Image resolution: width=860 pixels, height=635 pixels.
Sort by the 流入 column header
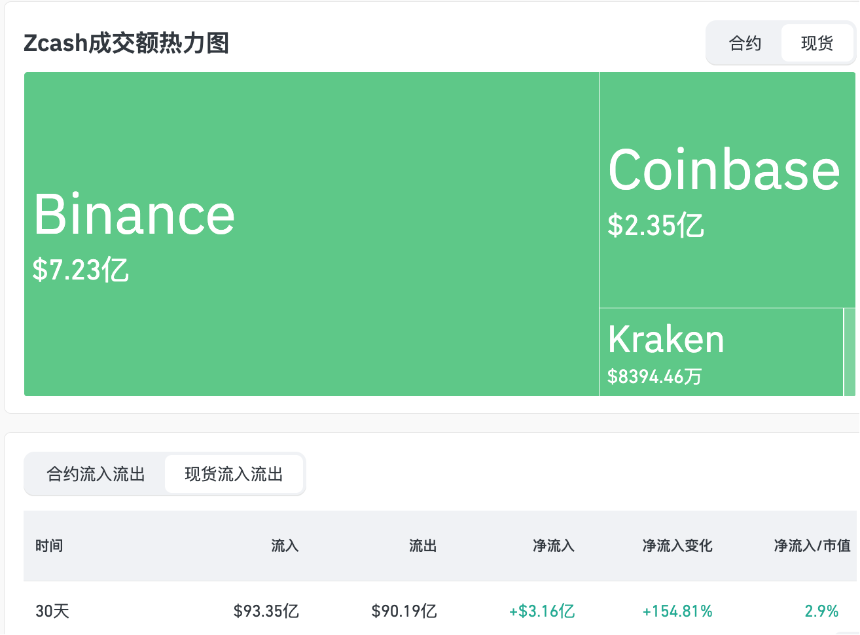(x=285, y=546)
